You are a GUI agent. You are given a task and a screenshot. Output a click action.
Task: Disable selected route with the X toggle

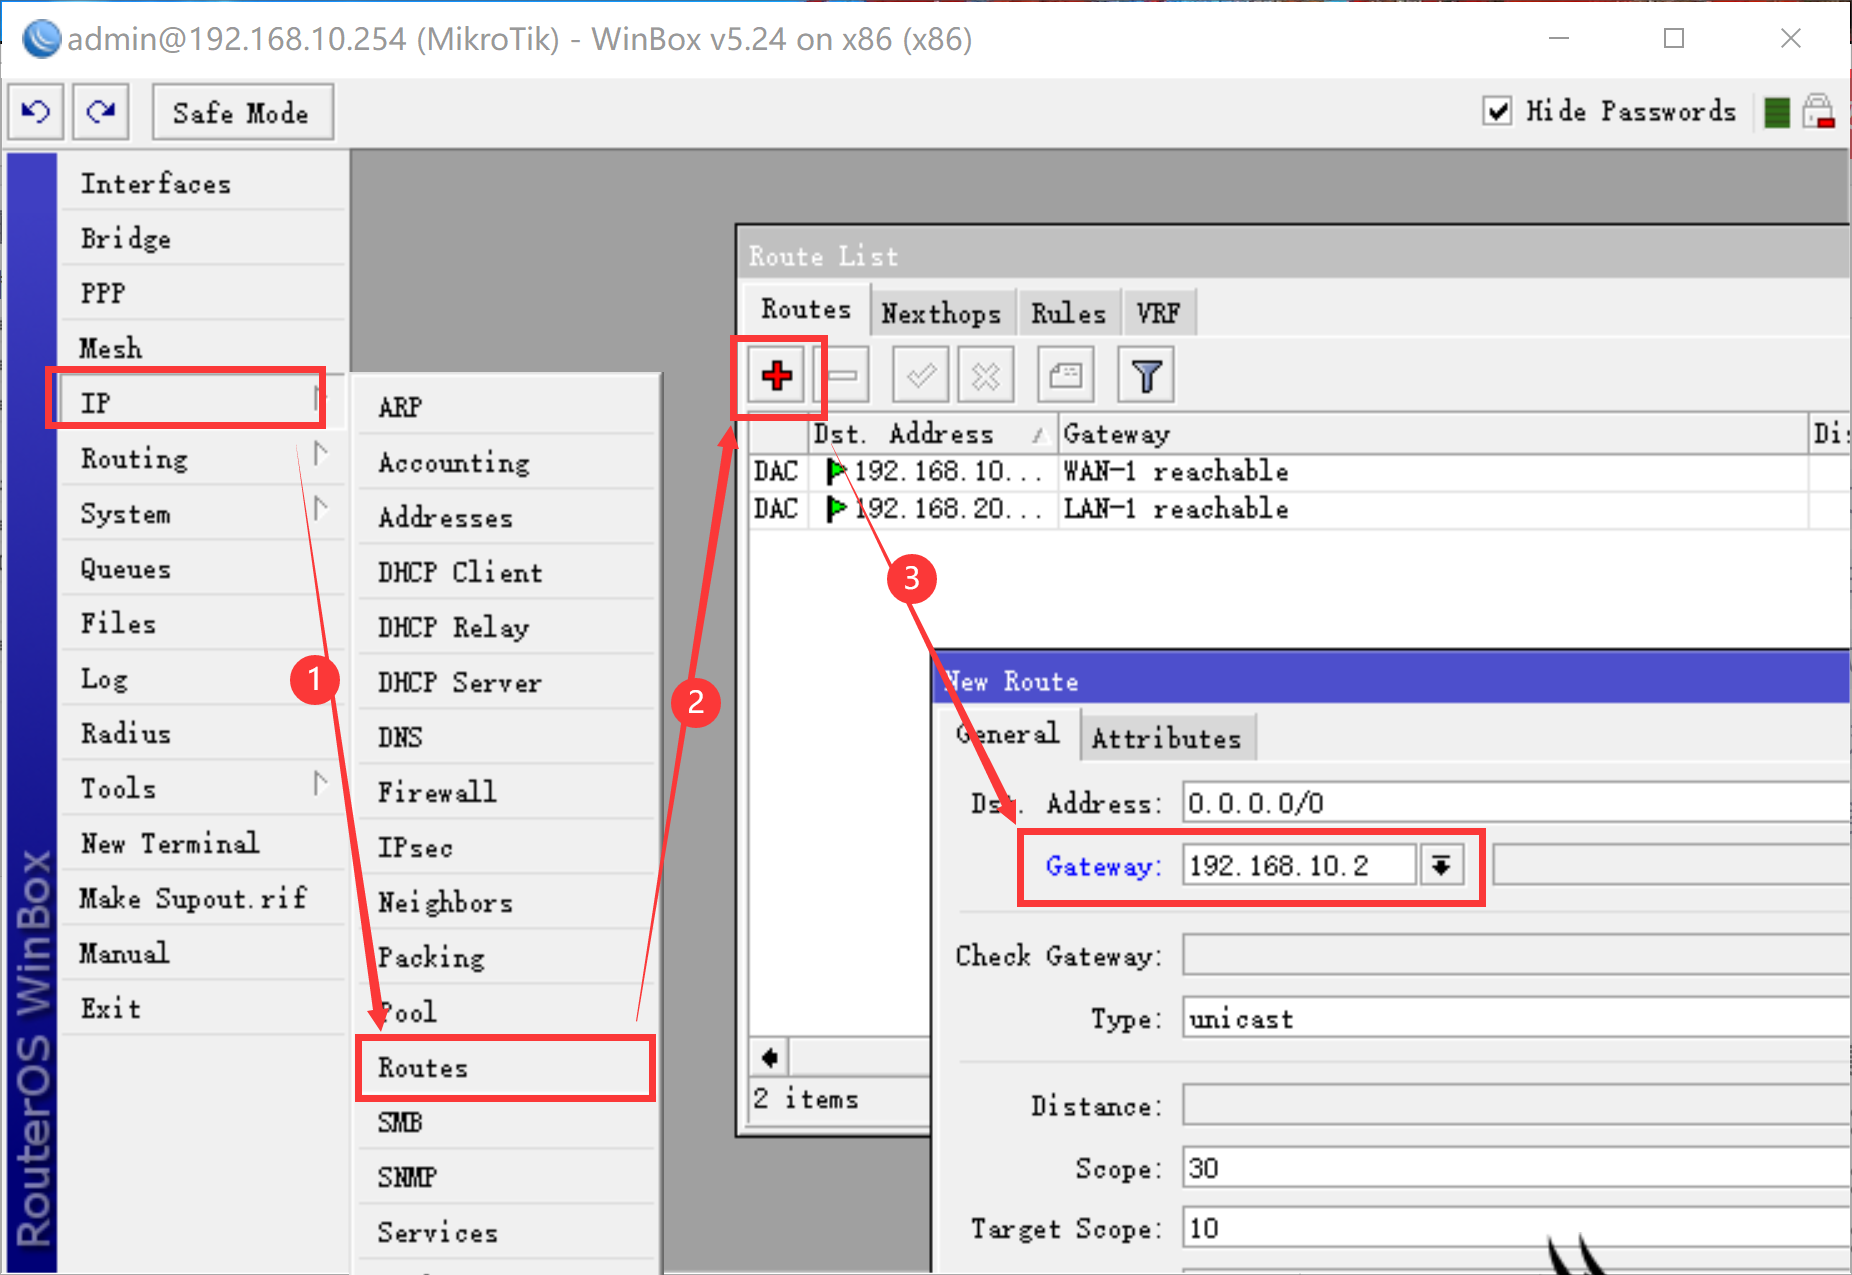985,375
